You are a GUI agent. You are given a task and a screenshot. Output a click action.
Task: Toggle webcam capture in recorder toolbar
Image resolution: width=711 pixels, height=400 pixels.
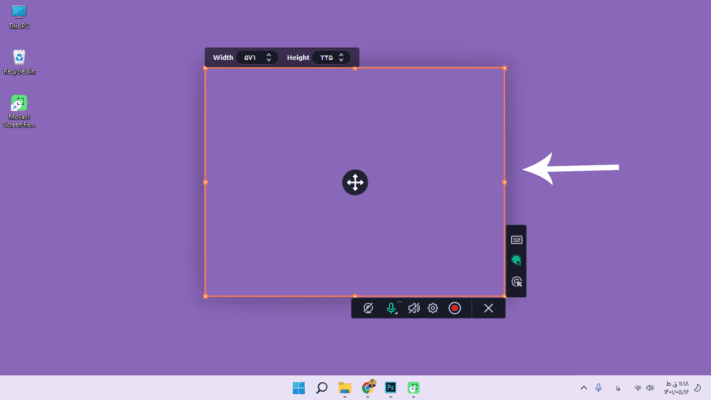(x=369, y=308)
